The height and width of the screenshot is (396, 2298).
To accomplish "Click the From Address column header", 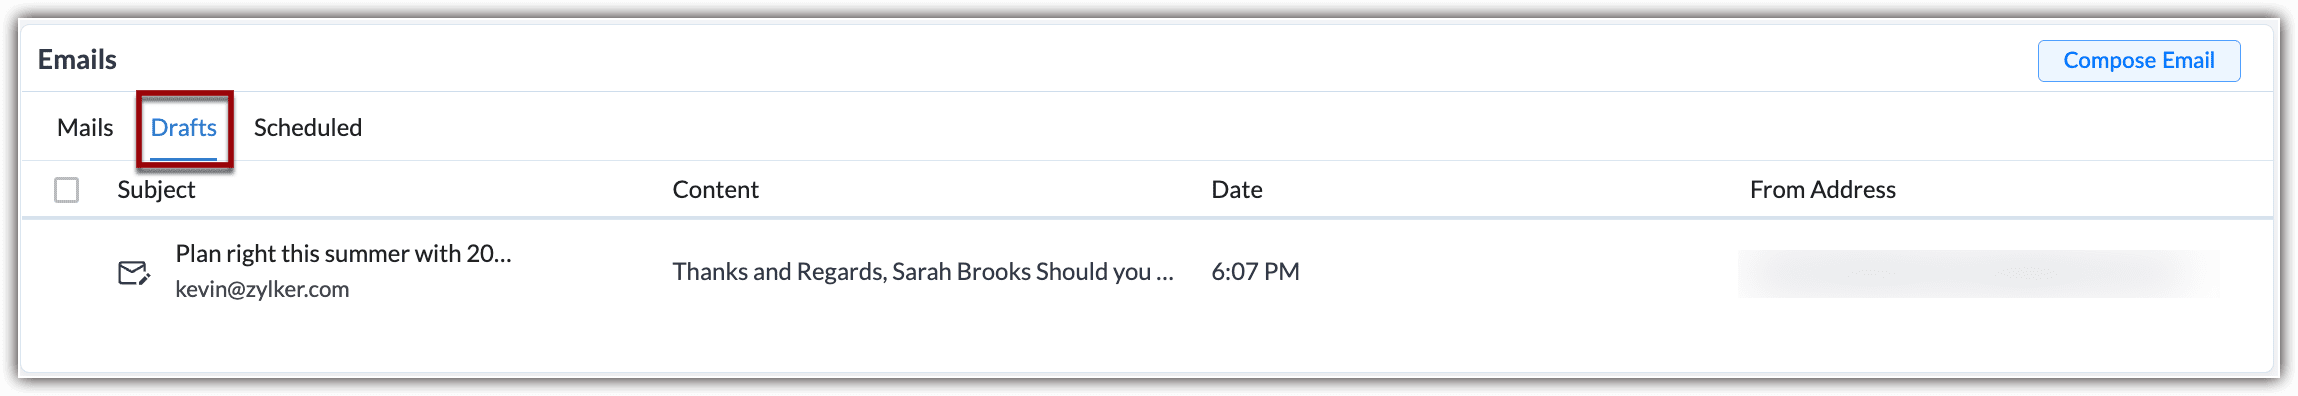I will (1822, 190).
